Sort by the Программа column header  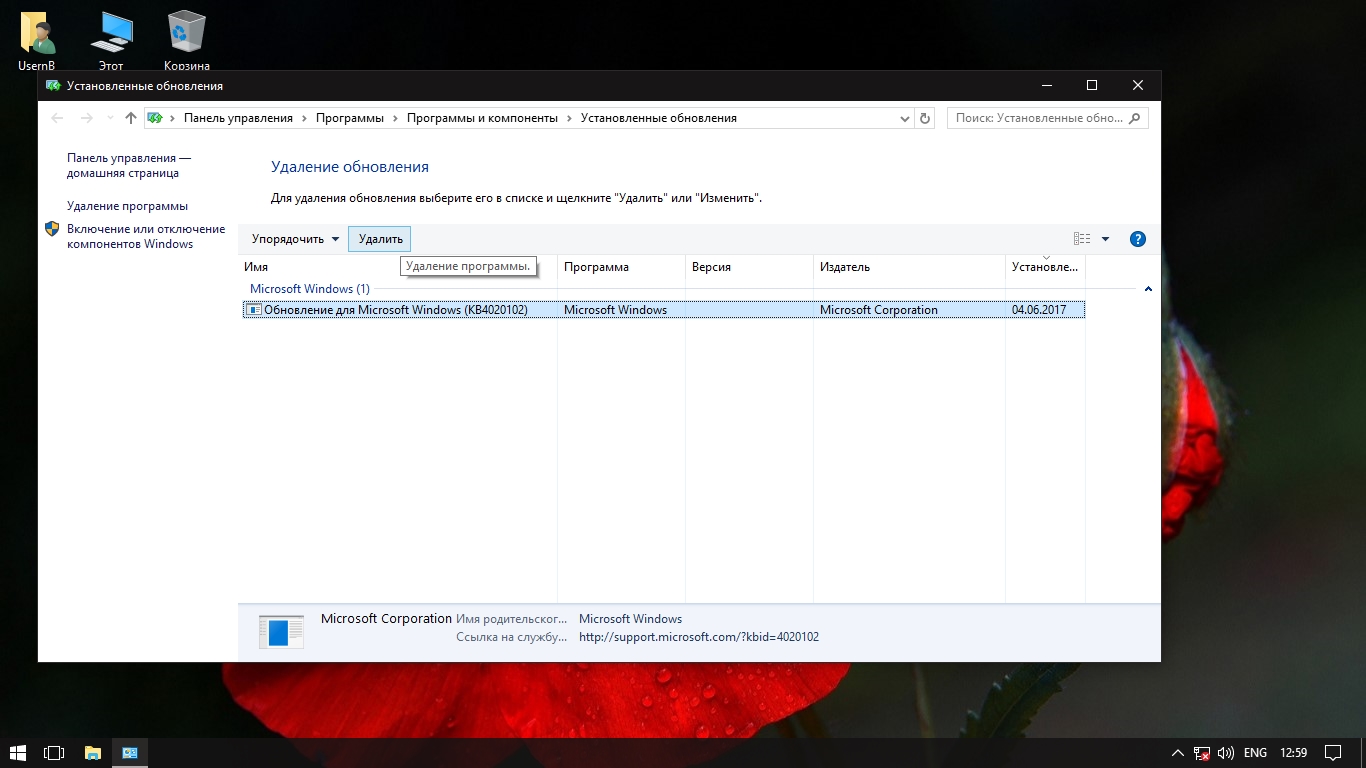point(621,267)
